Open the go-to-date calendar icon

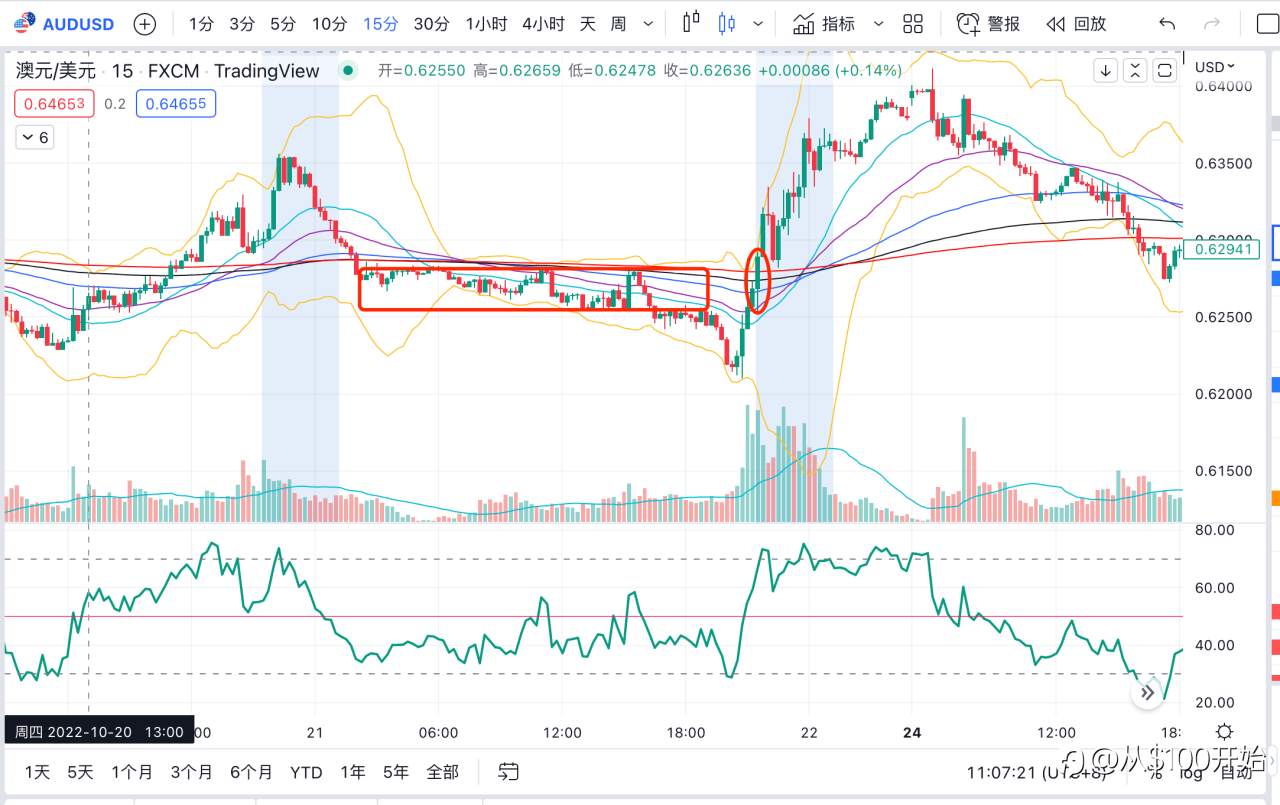tap(508, 772)
